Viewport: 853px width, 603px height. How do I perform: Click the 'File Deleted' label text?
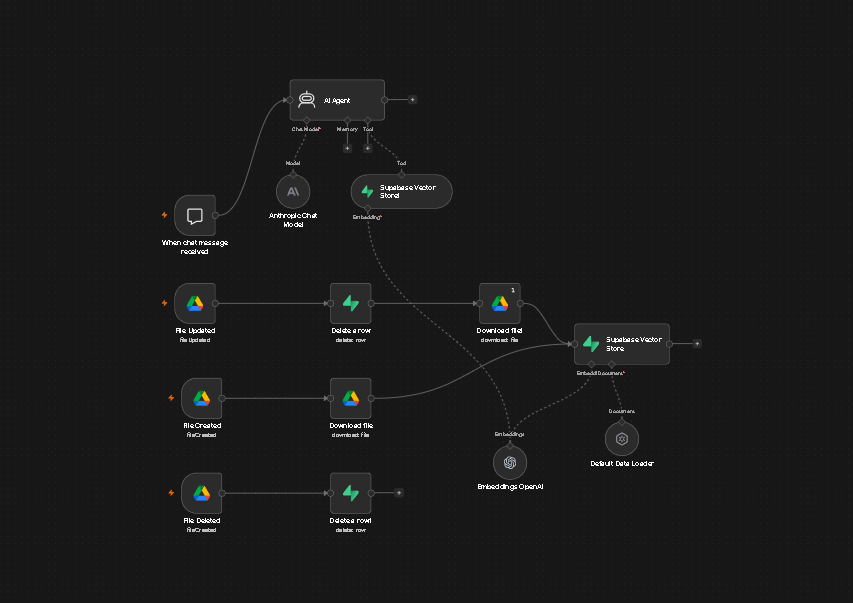[201, 520]
